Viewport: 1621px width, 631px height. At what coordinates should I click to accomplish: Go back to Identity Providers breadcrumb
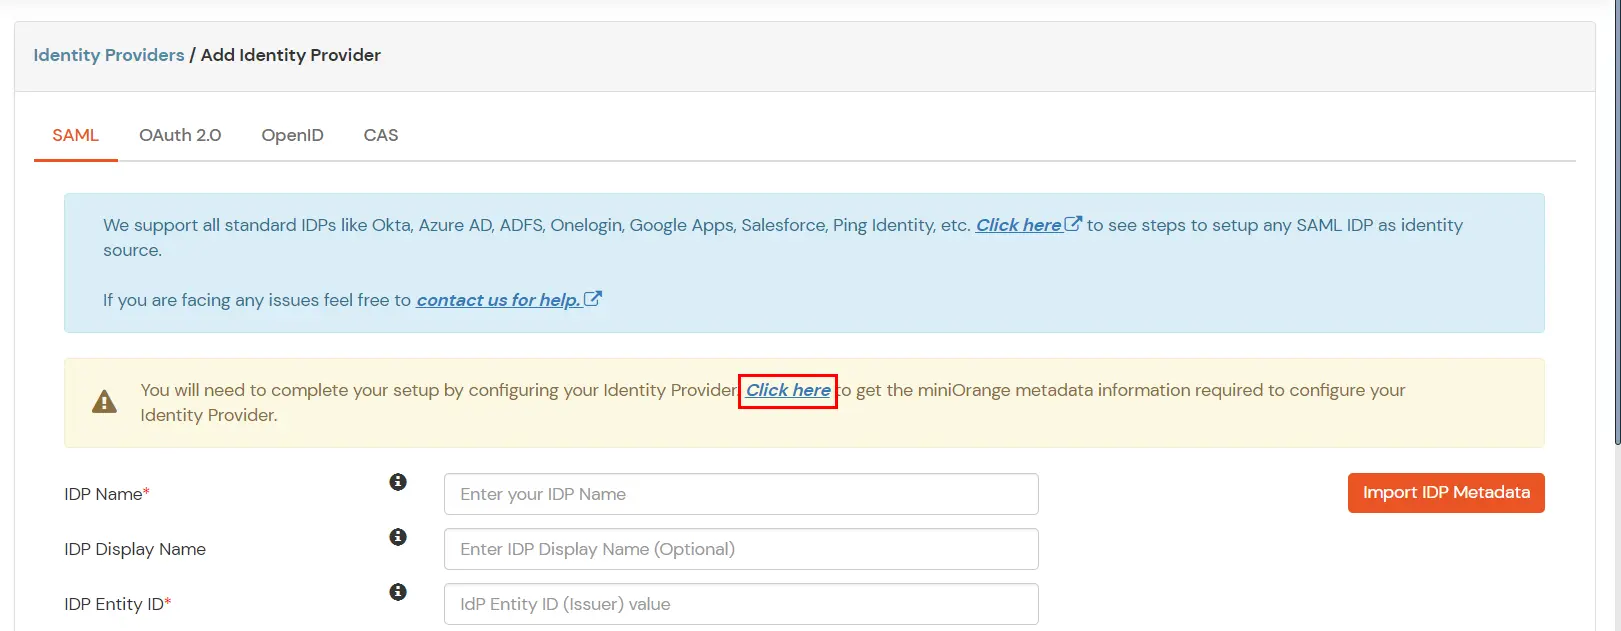pos(109,55)
